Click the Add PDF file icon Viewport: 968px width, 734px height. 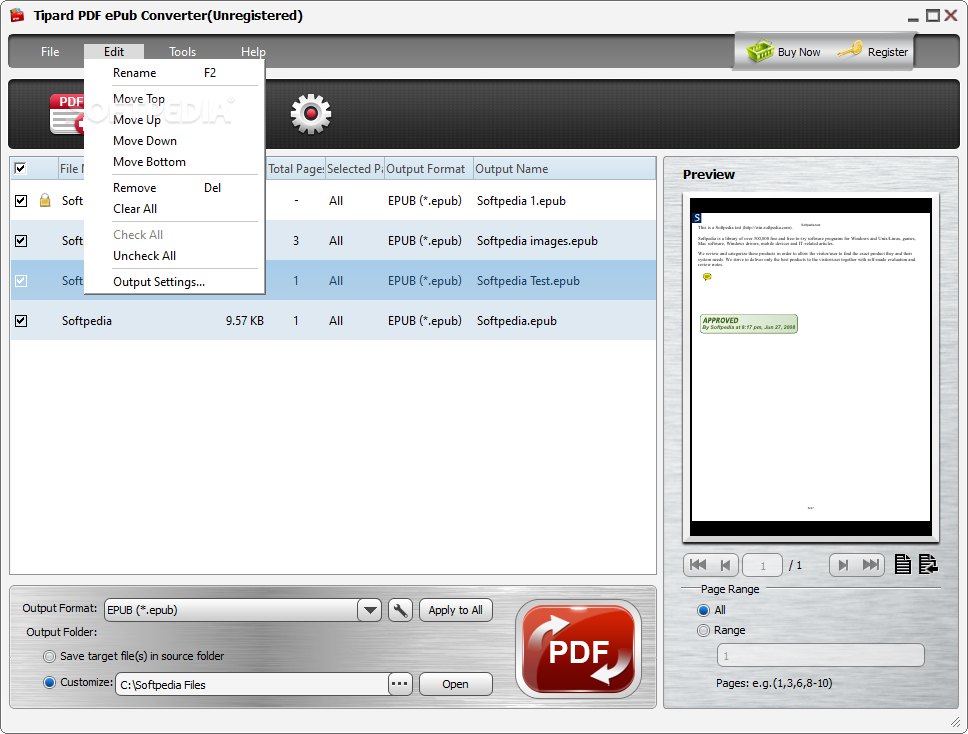tap(67, 114)
